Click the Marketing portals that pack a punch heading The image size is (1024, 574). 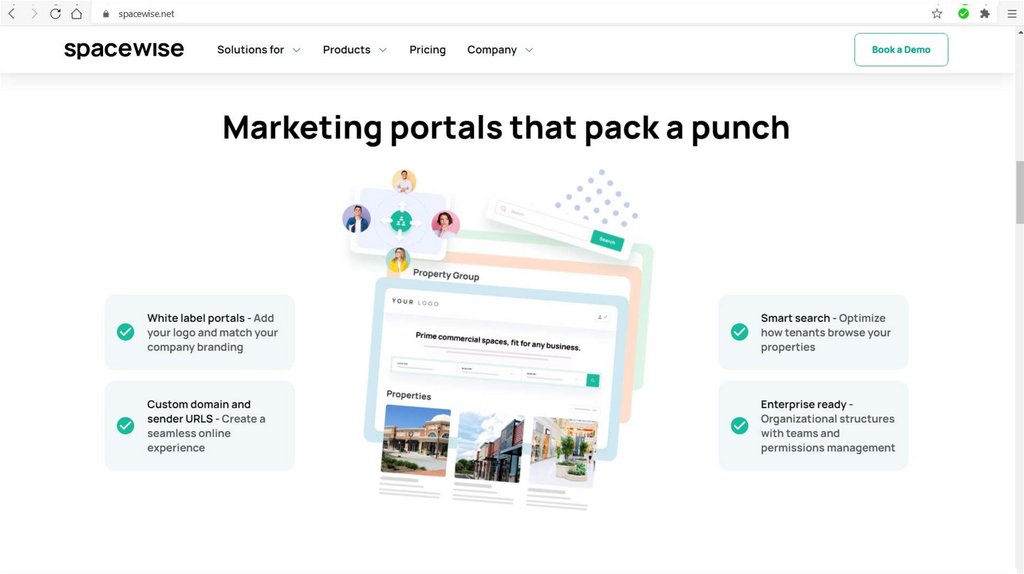(x=506, y=127)
